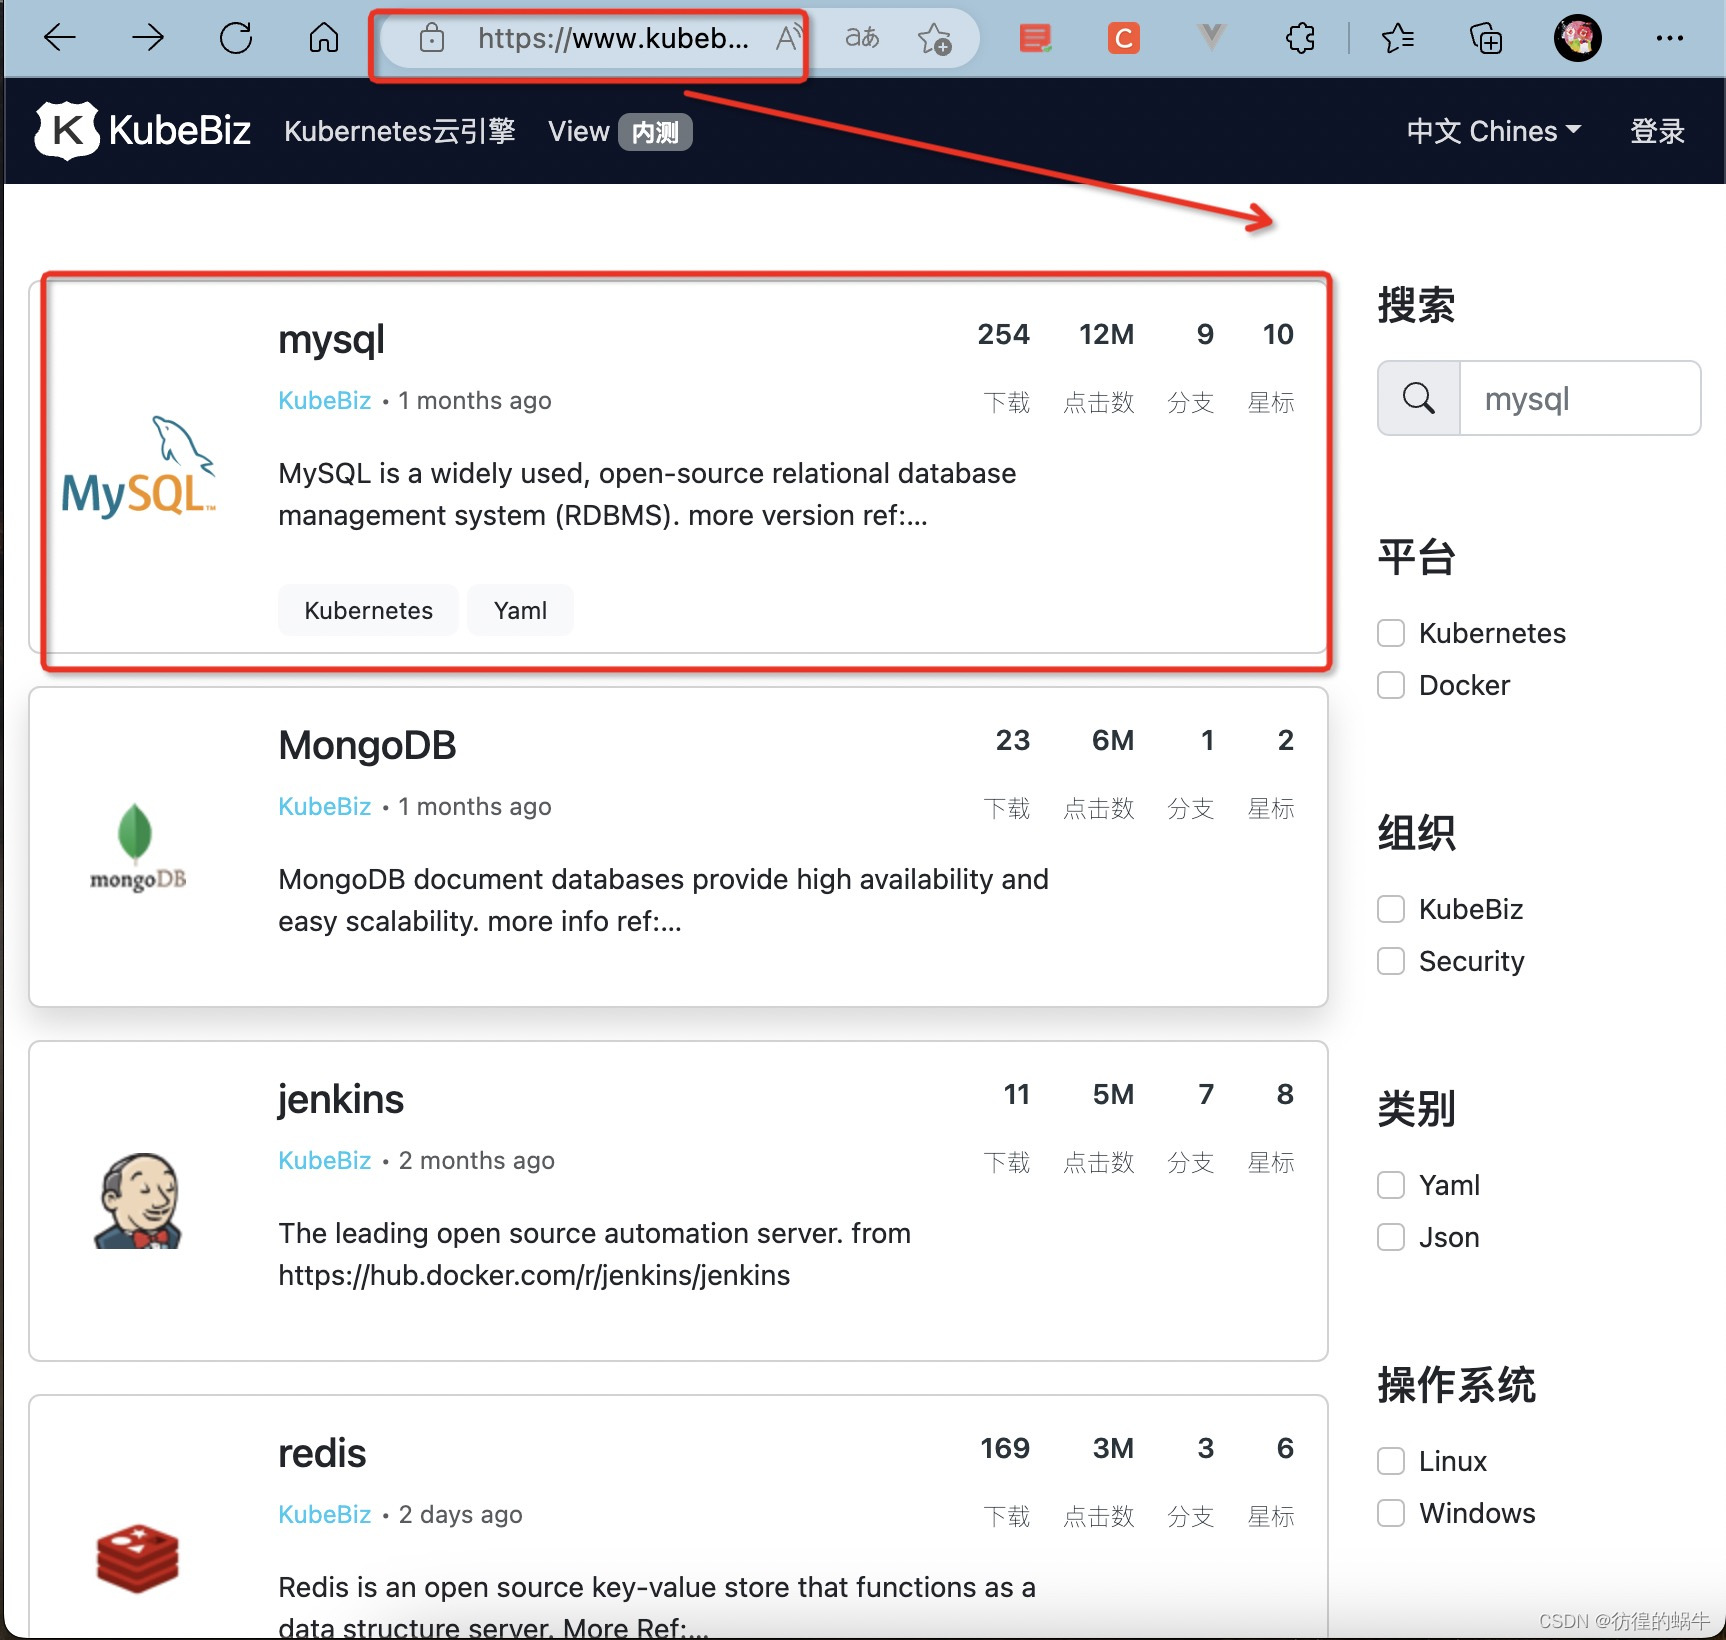This screenshot has height=1640, width=1726.
Task: Click KubeBiz author link on redis card
Action: 324,1515
